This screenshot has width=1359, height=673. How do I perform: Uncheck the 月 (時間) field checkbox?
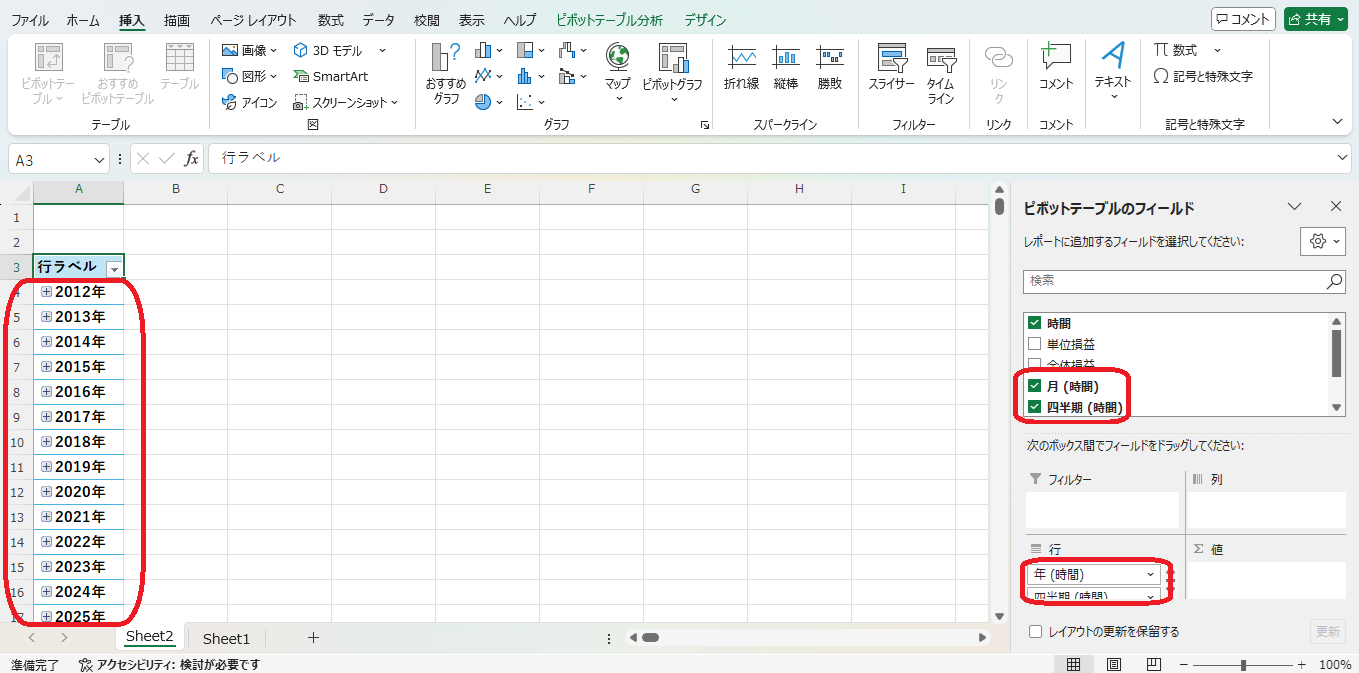point(1035,386)
